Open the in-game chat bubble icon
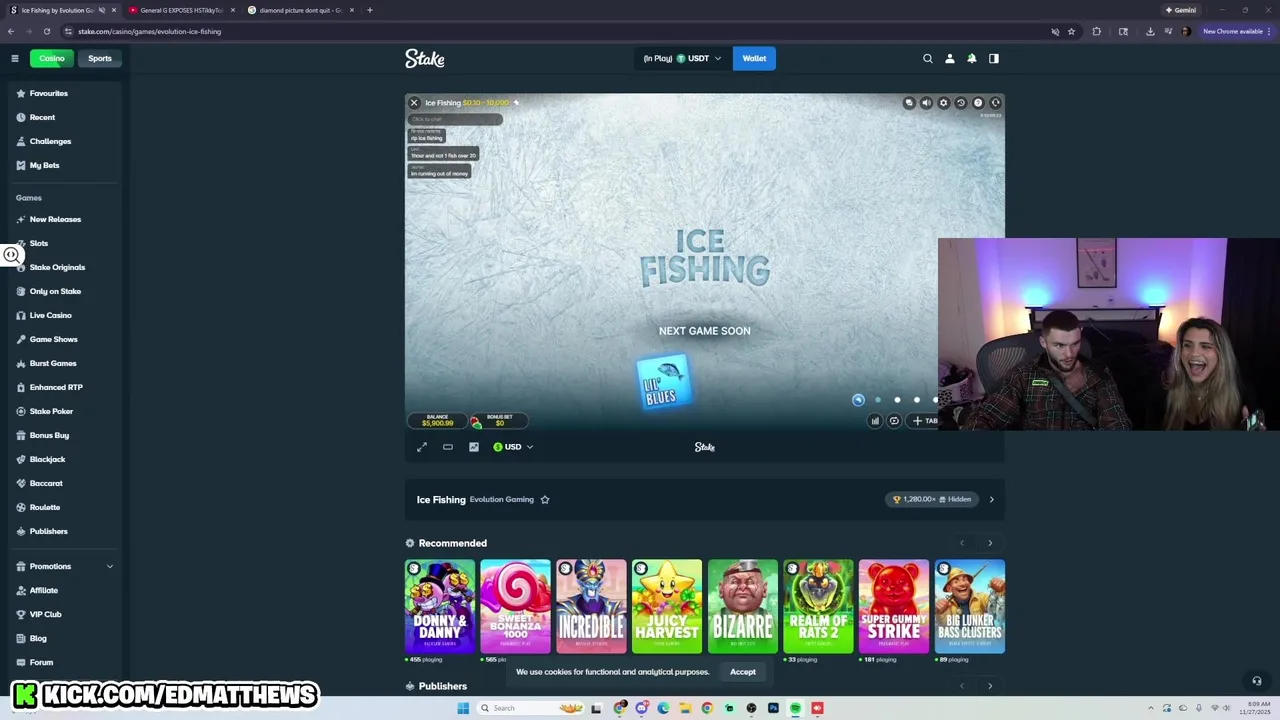 (x=909, y=103)
